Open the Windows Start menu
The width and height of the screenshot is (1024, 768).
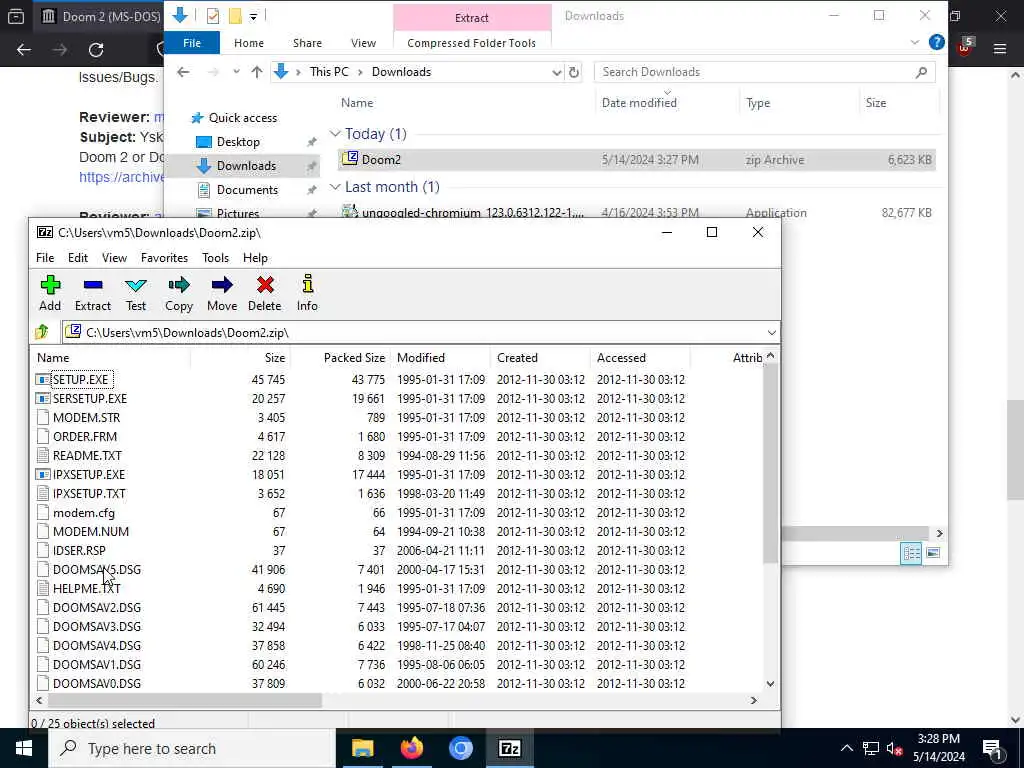(24, 748)
